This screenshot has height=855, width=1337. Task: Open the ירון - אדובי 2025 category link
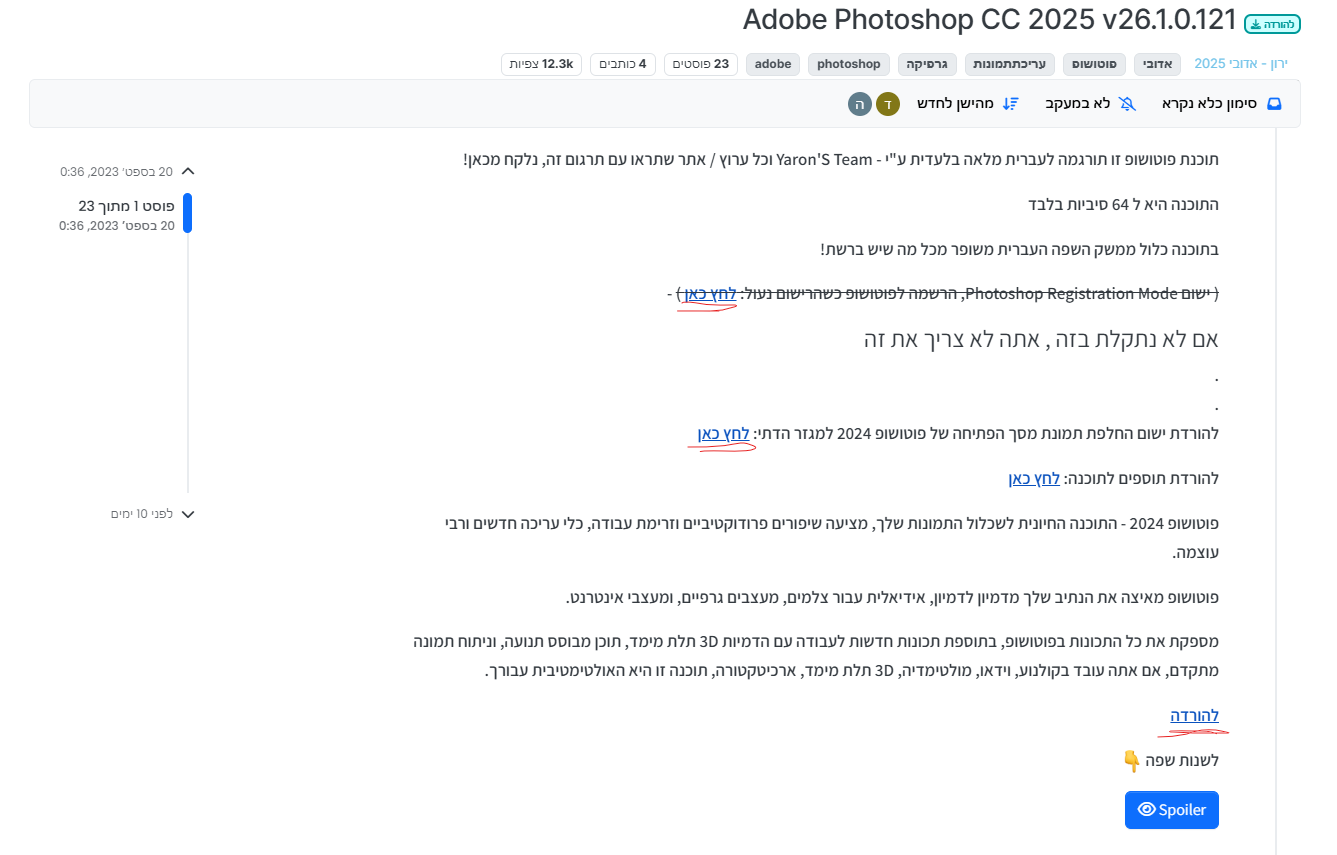pyautogui.click(x=1241, y=64)
